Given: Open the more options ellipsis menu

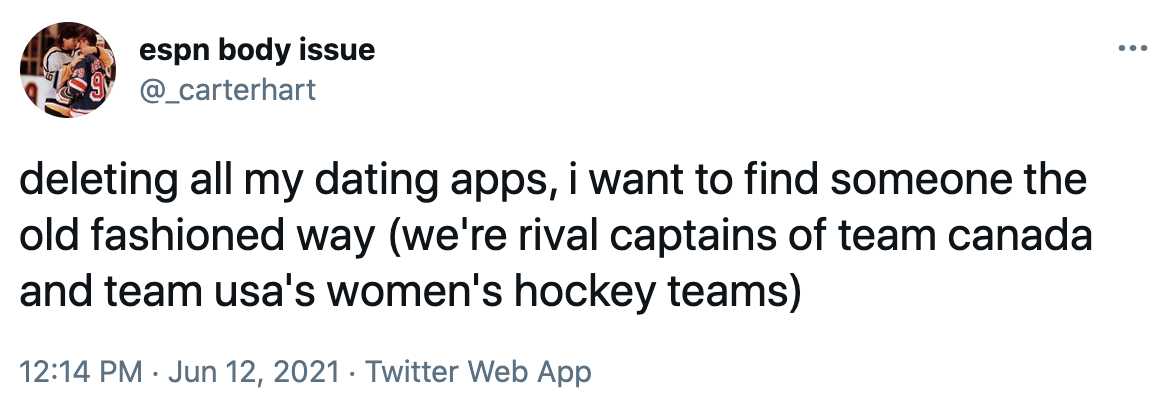Looking at the screenshot, I should (1133, 48).
